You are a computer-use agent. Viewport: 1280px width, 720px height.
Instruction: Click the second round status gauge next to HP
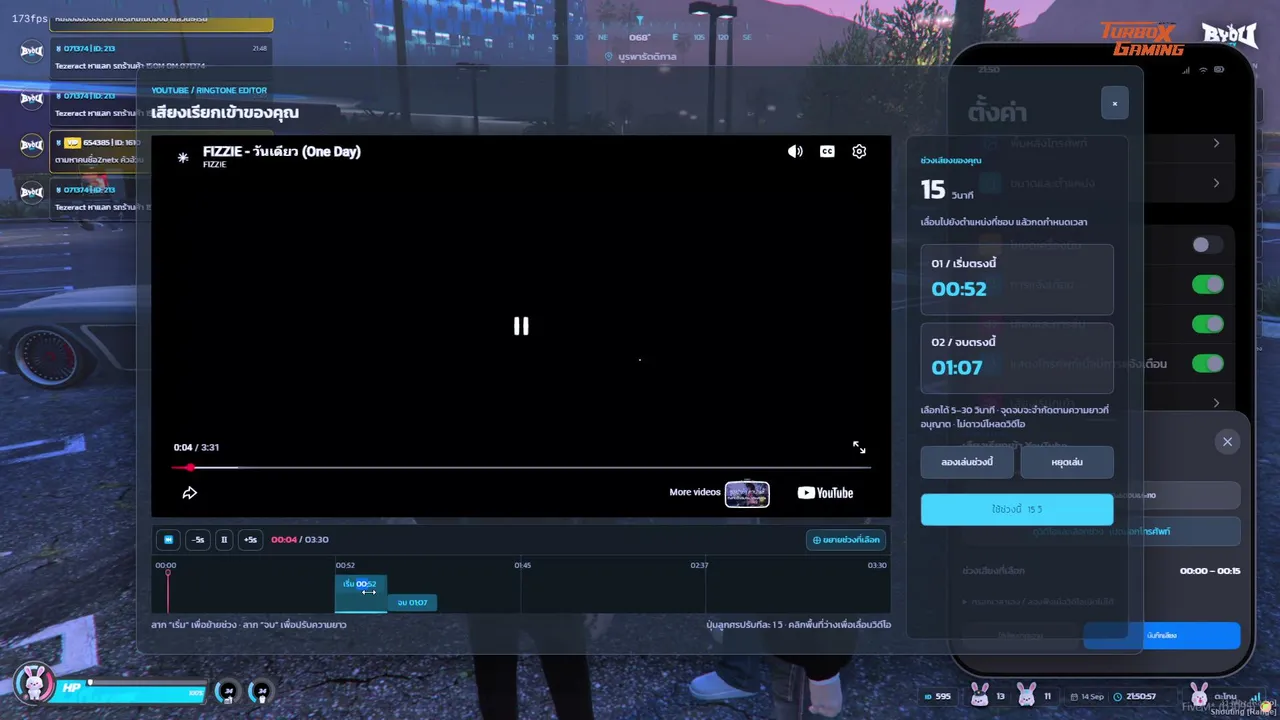[261, 690]
